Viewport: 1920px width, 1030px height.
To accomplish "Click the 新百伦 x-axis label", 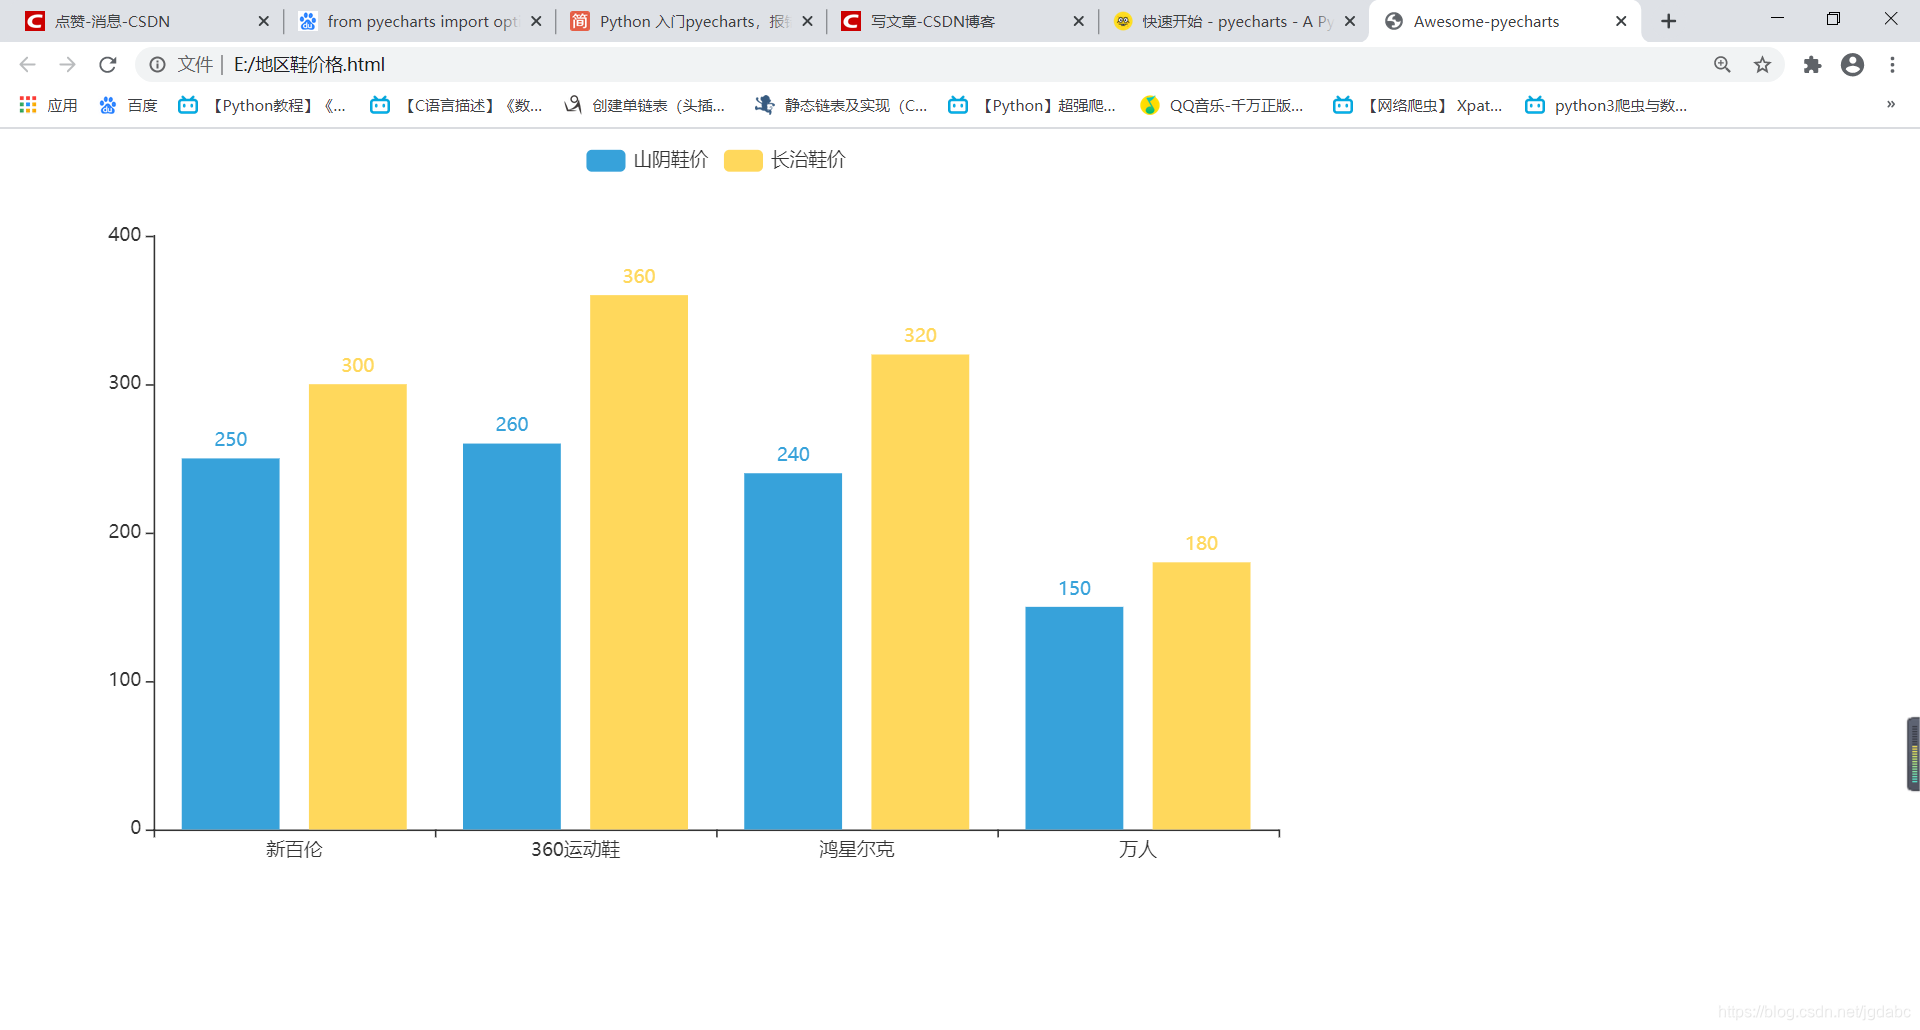I will point(294,850).
